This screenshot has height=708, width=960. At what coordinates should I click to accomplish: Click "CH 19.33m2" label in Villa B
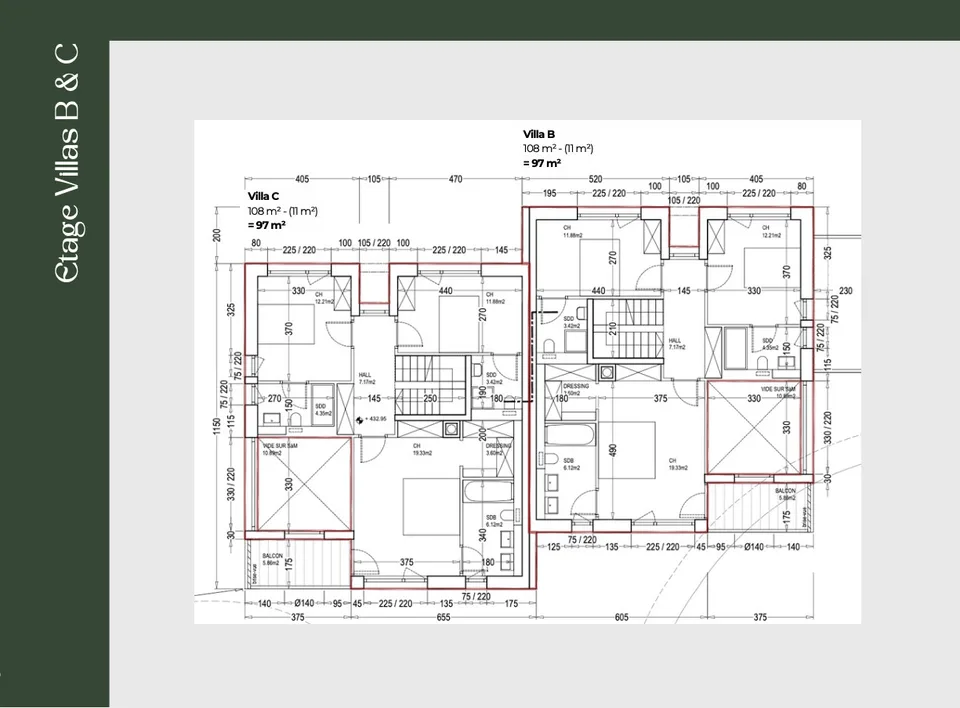(x=678, y=464)
